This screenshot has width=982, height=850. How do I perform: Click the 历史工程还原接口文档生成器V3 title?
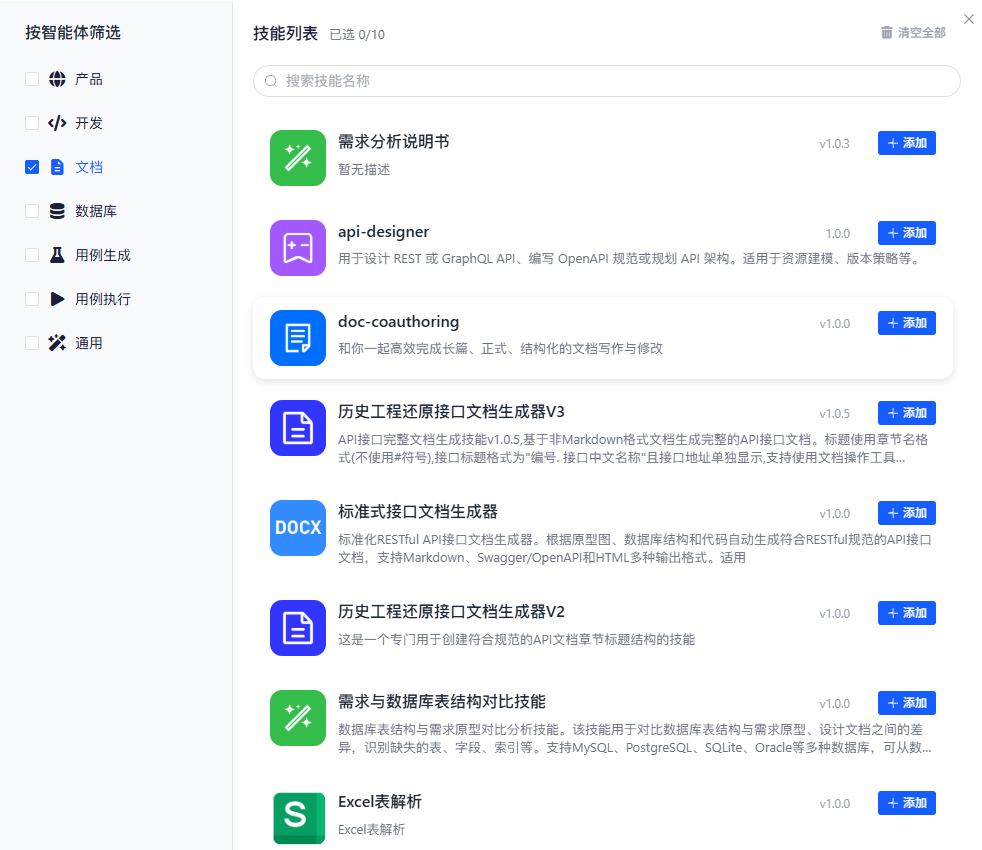(451, 412)
